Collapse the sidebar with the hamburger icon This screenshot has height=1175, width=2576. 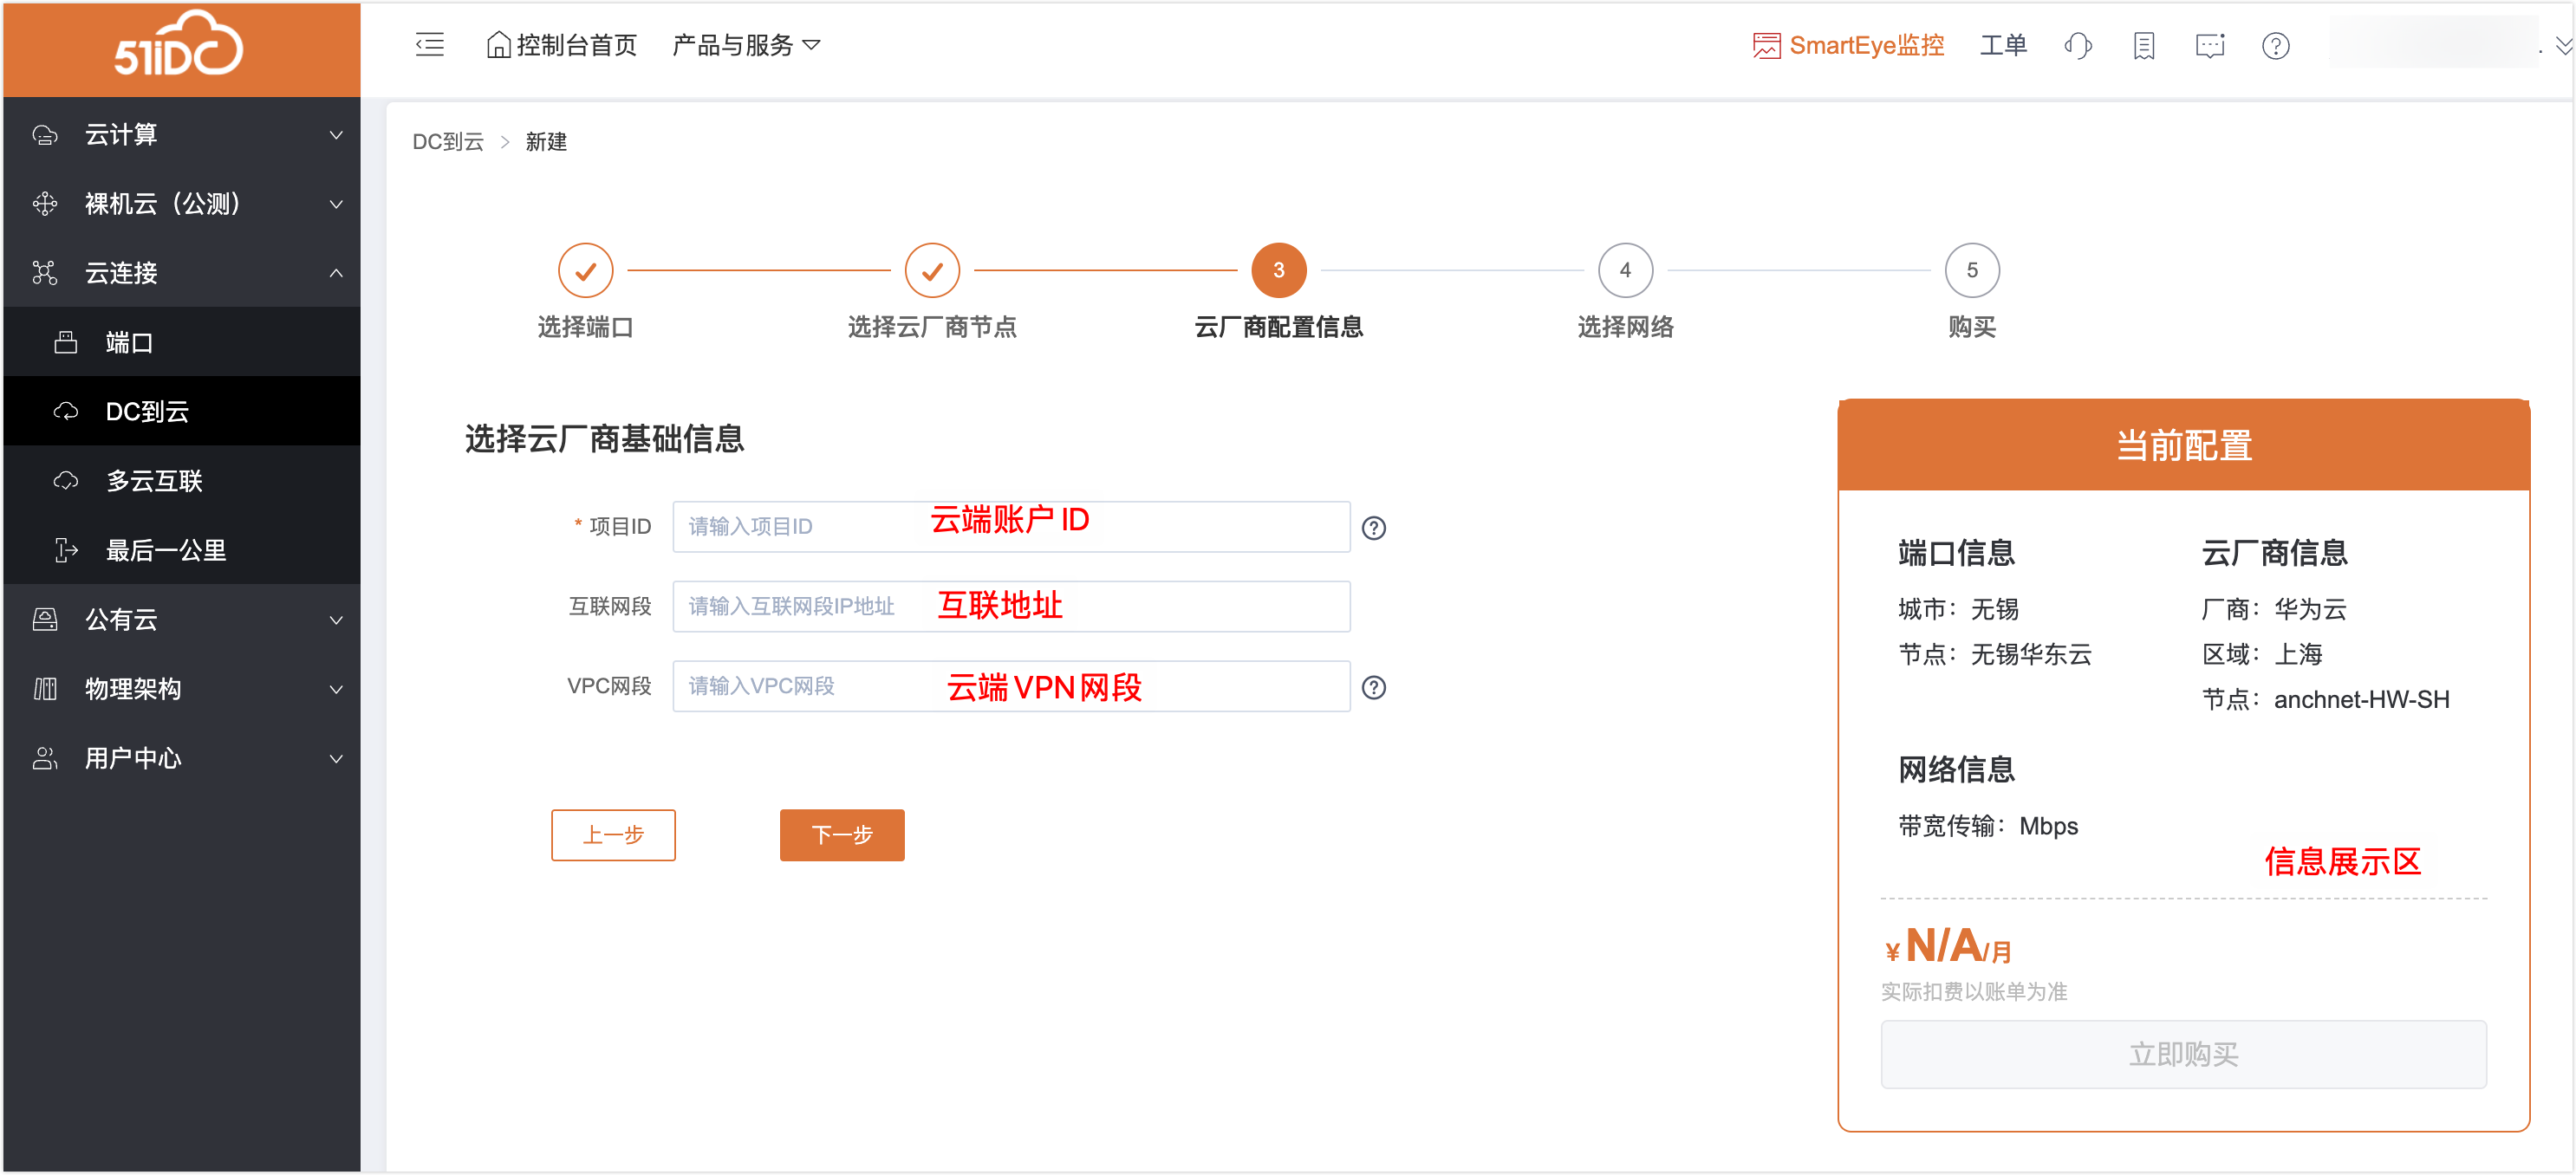(429, 45)
